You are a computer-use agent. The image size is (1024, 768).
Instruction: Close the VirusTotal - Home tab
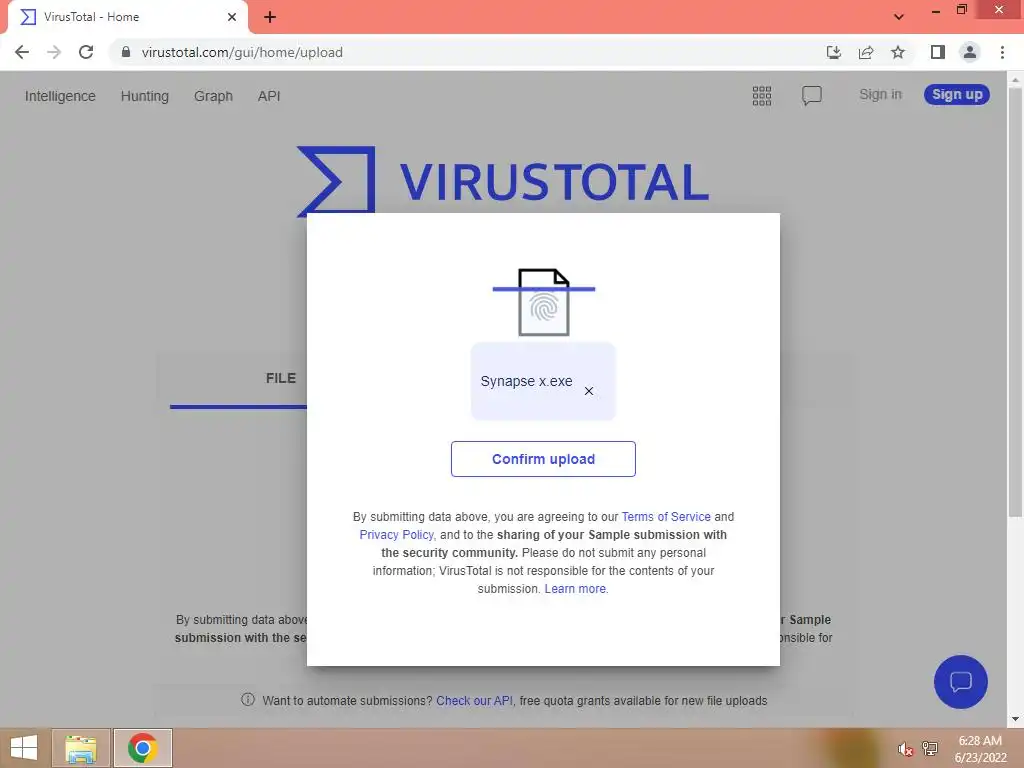click(232, 17)
